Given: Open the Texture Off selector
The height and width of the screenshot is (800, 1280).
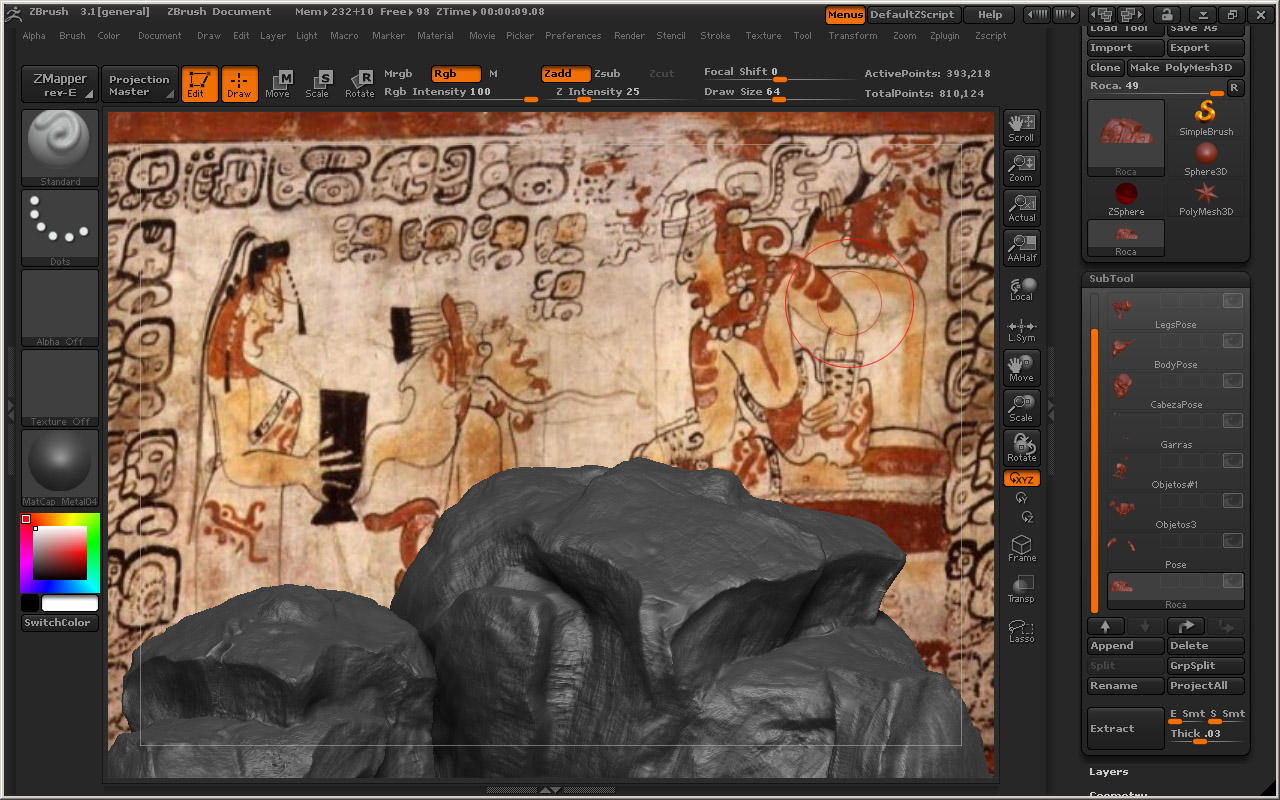Looking at the screenshot, I should pos(60,388).
